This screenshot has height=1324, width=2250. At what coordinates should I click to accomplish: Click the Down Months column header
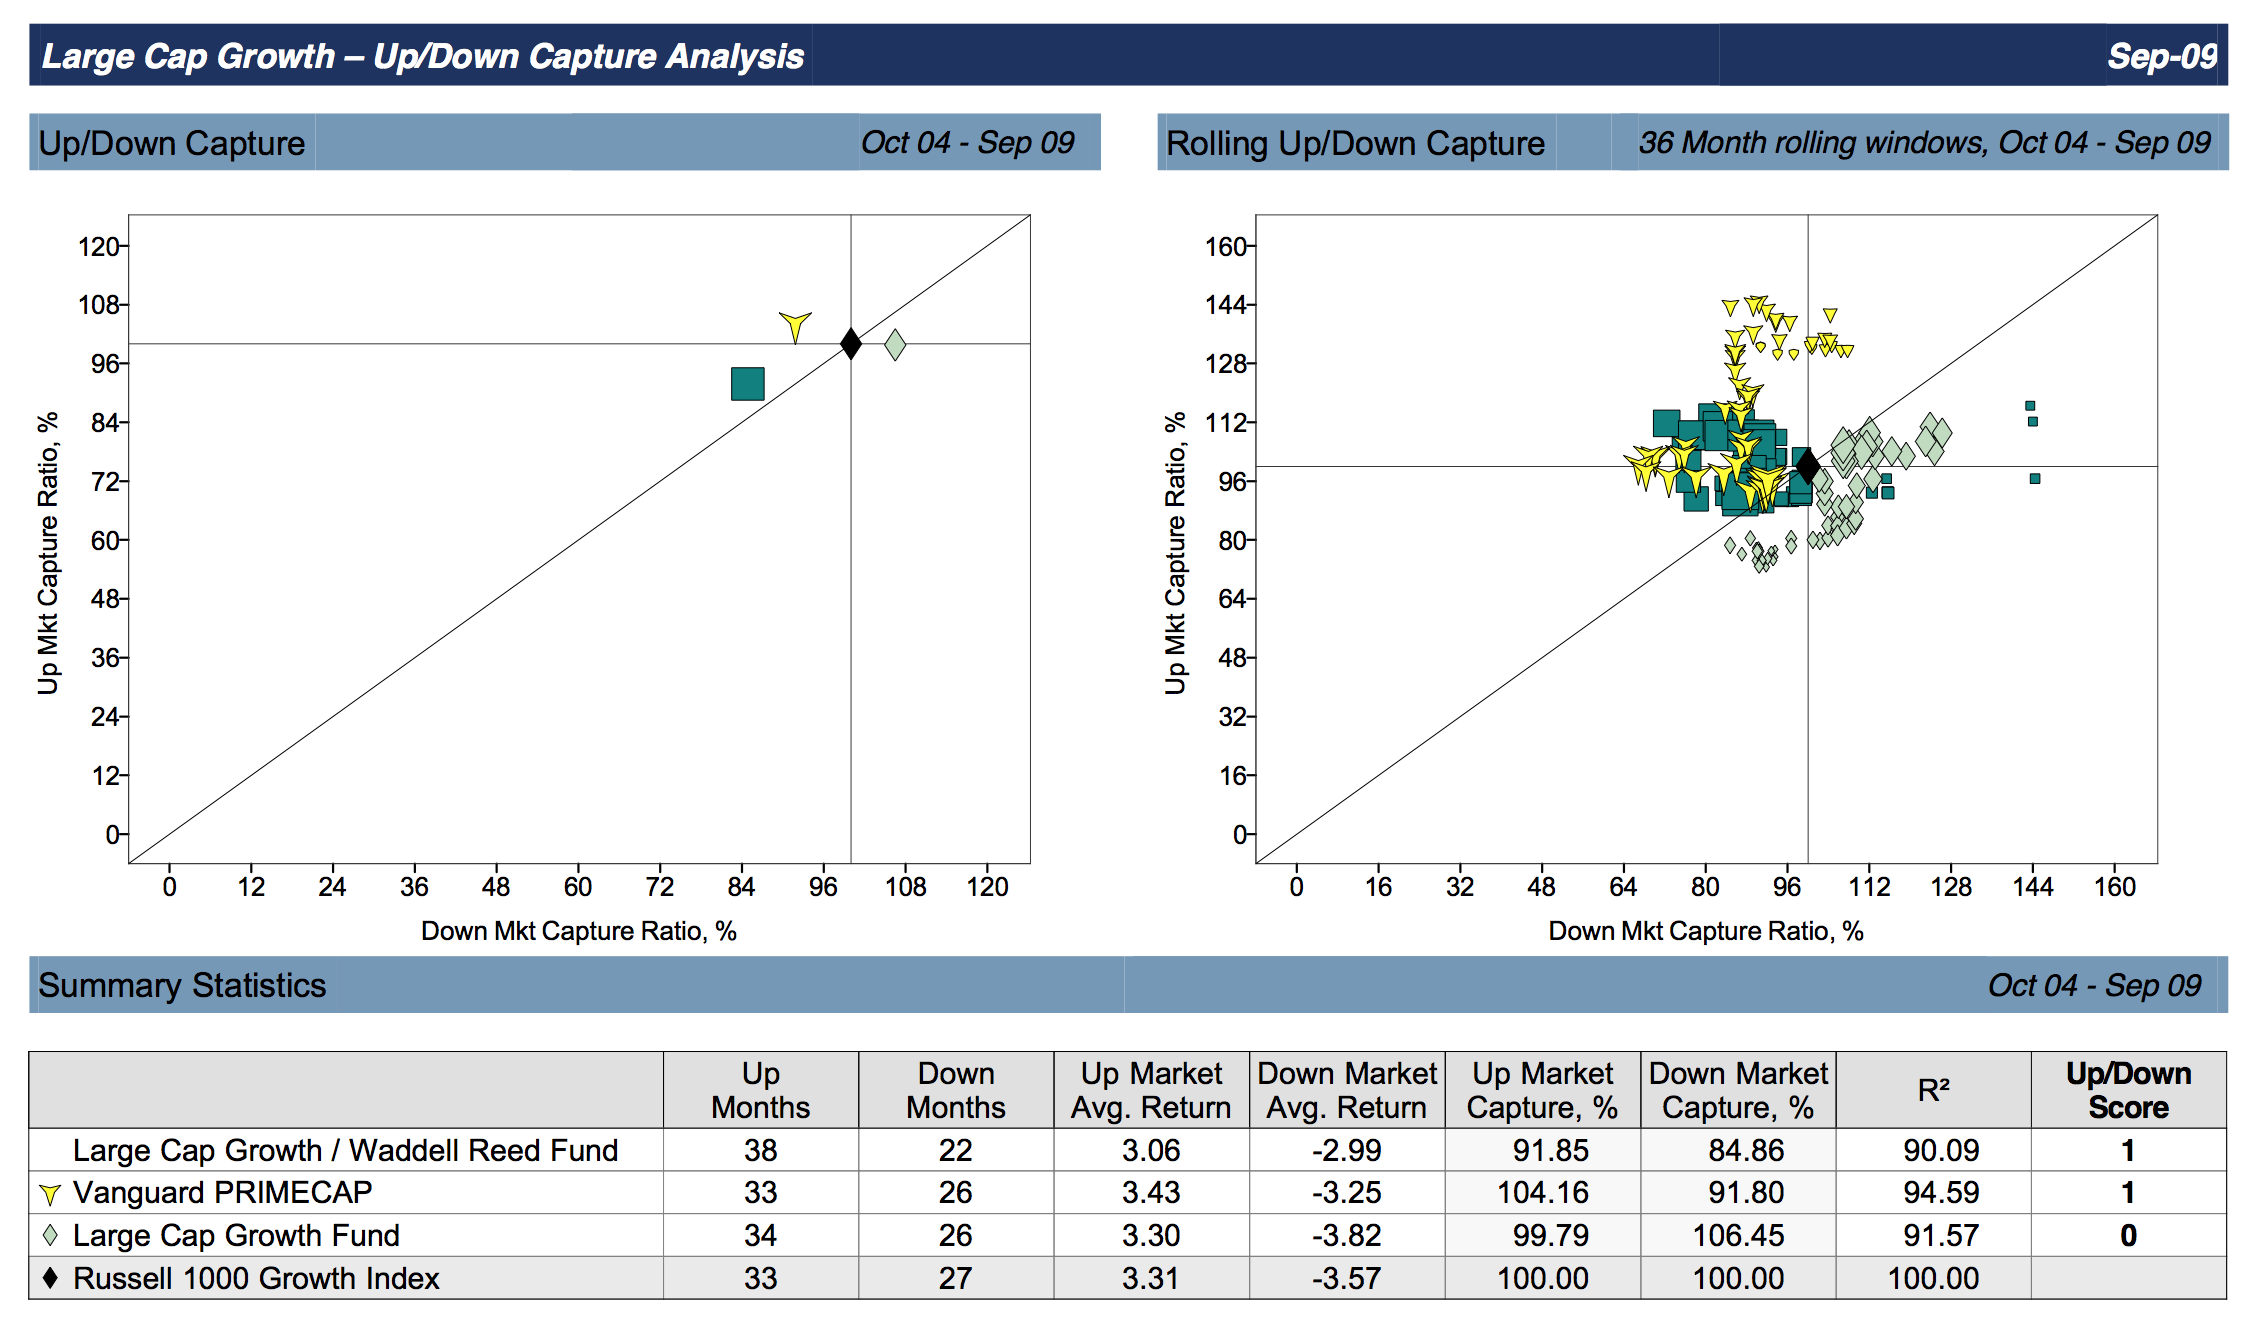click(955, 1090)
